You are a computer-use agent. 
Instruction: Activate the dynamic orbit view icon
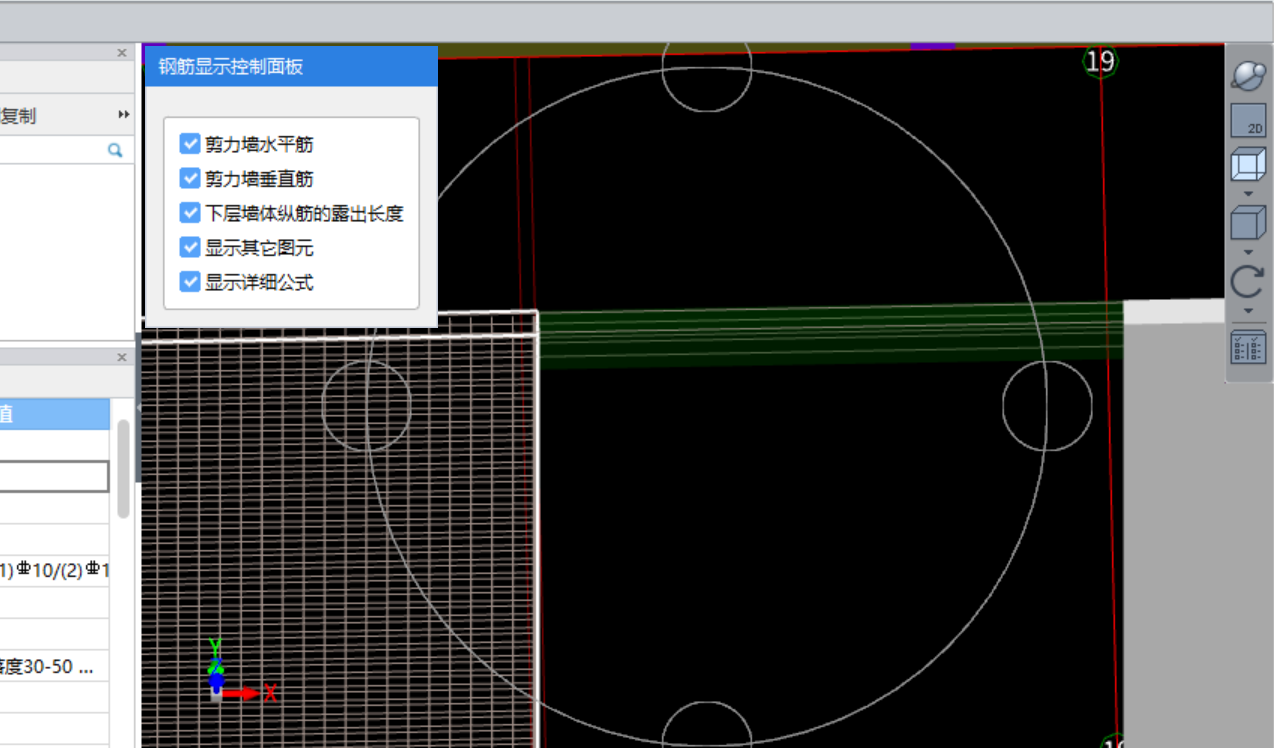[x=1248, y=75]
